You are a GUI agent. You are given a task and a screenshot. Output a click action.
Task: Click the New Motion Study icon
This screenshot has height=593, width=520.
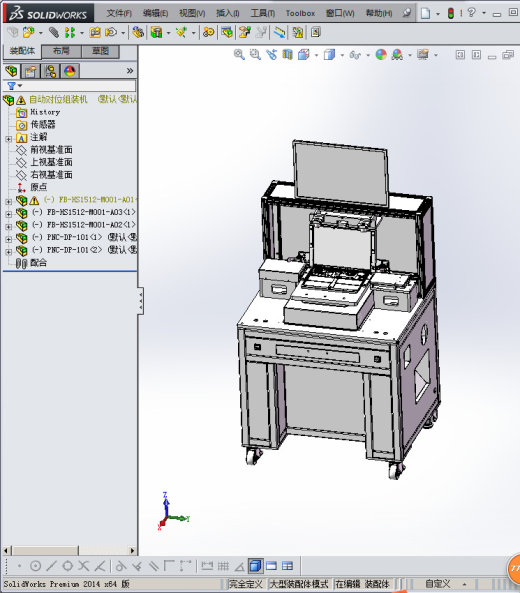(x=208, y=33)
